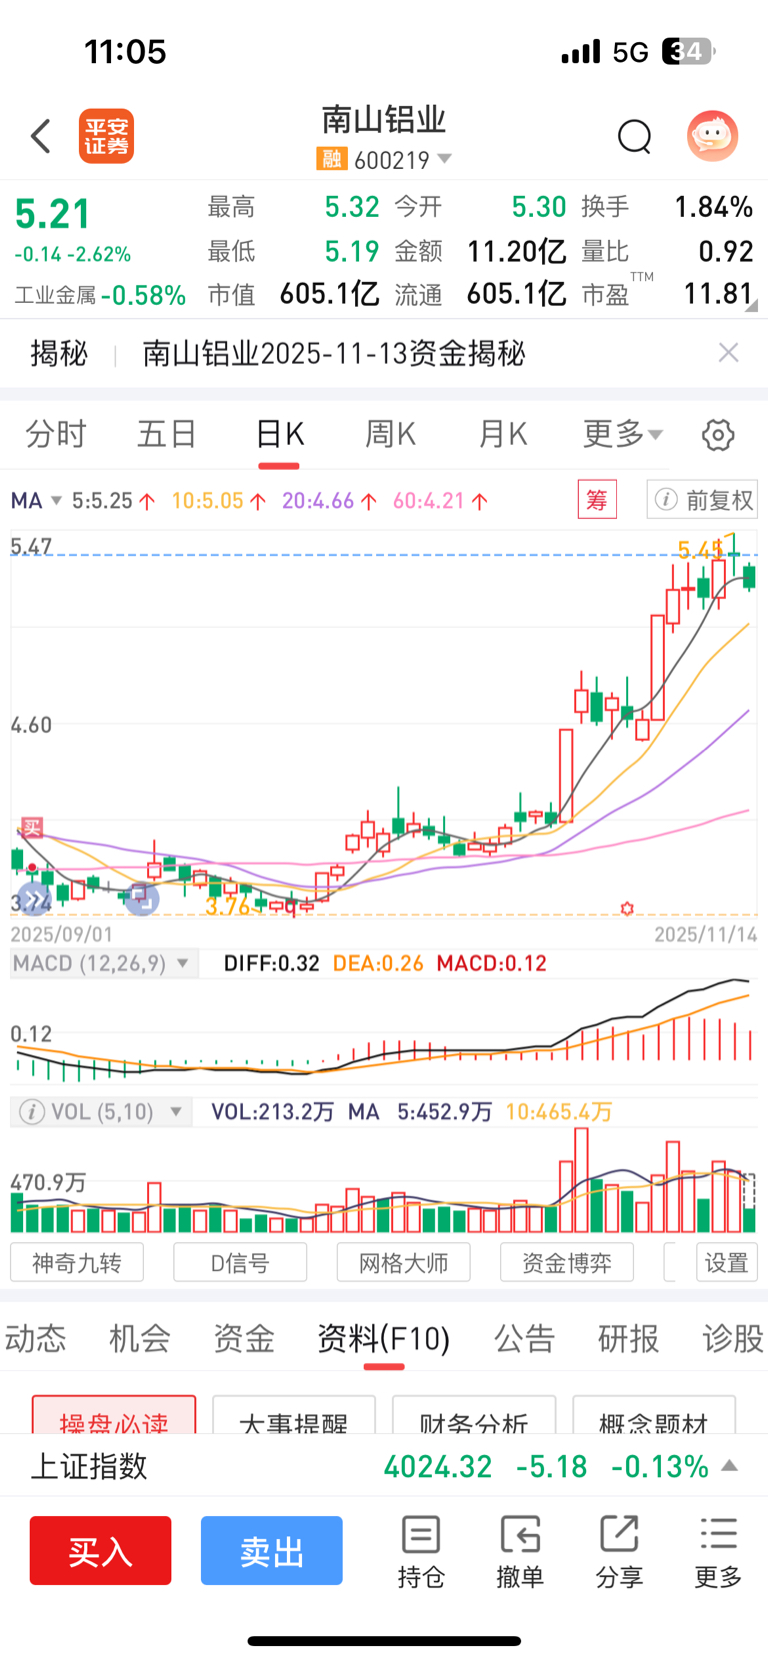Screen dimensions: 768x1663
Task: Close the 揭秘 announcement banner
Action: click(729, 352)
